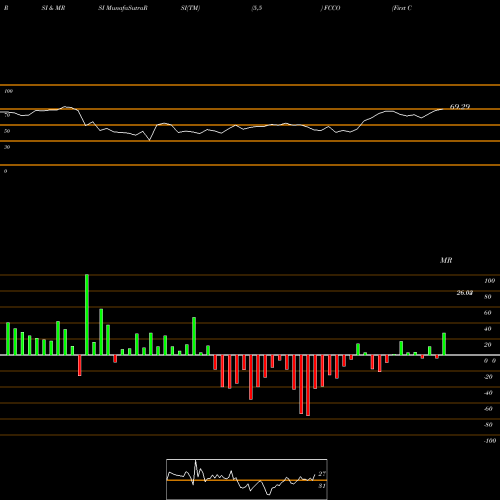Click the RSI axis label 50
This screenshot has width=500, height=500.
7,131
